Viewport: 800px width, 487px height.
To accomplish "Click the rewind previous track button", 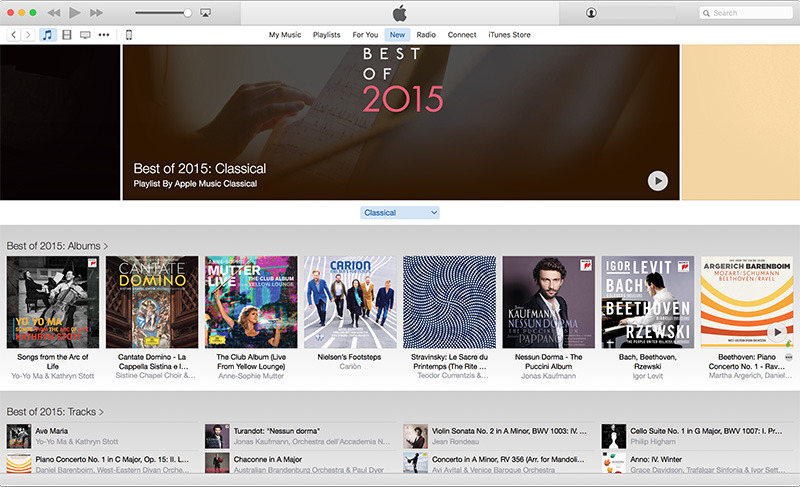I will point(54,13).
